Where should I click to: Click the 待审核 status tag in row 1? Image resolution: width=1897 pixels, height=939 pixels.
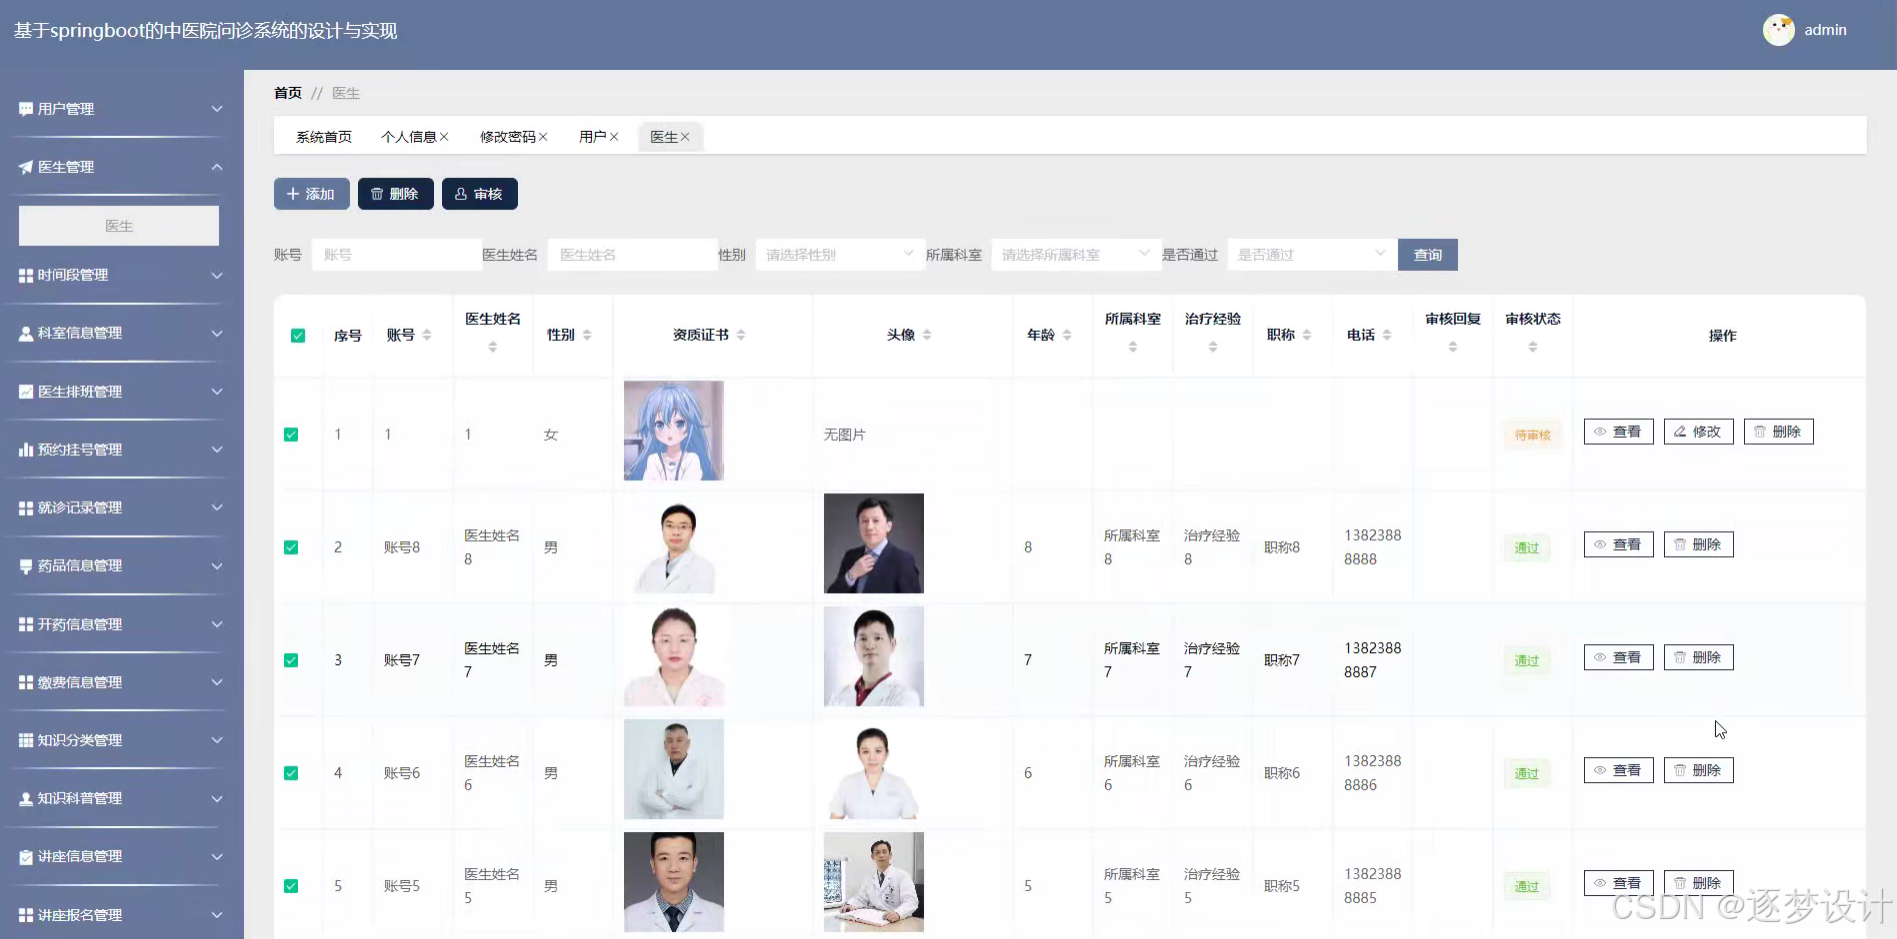pyautogui.click(x=1533, y=435)
